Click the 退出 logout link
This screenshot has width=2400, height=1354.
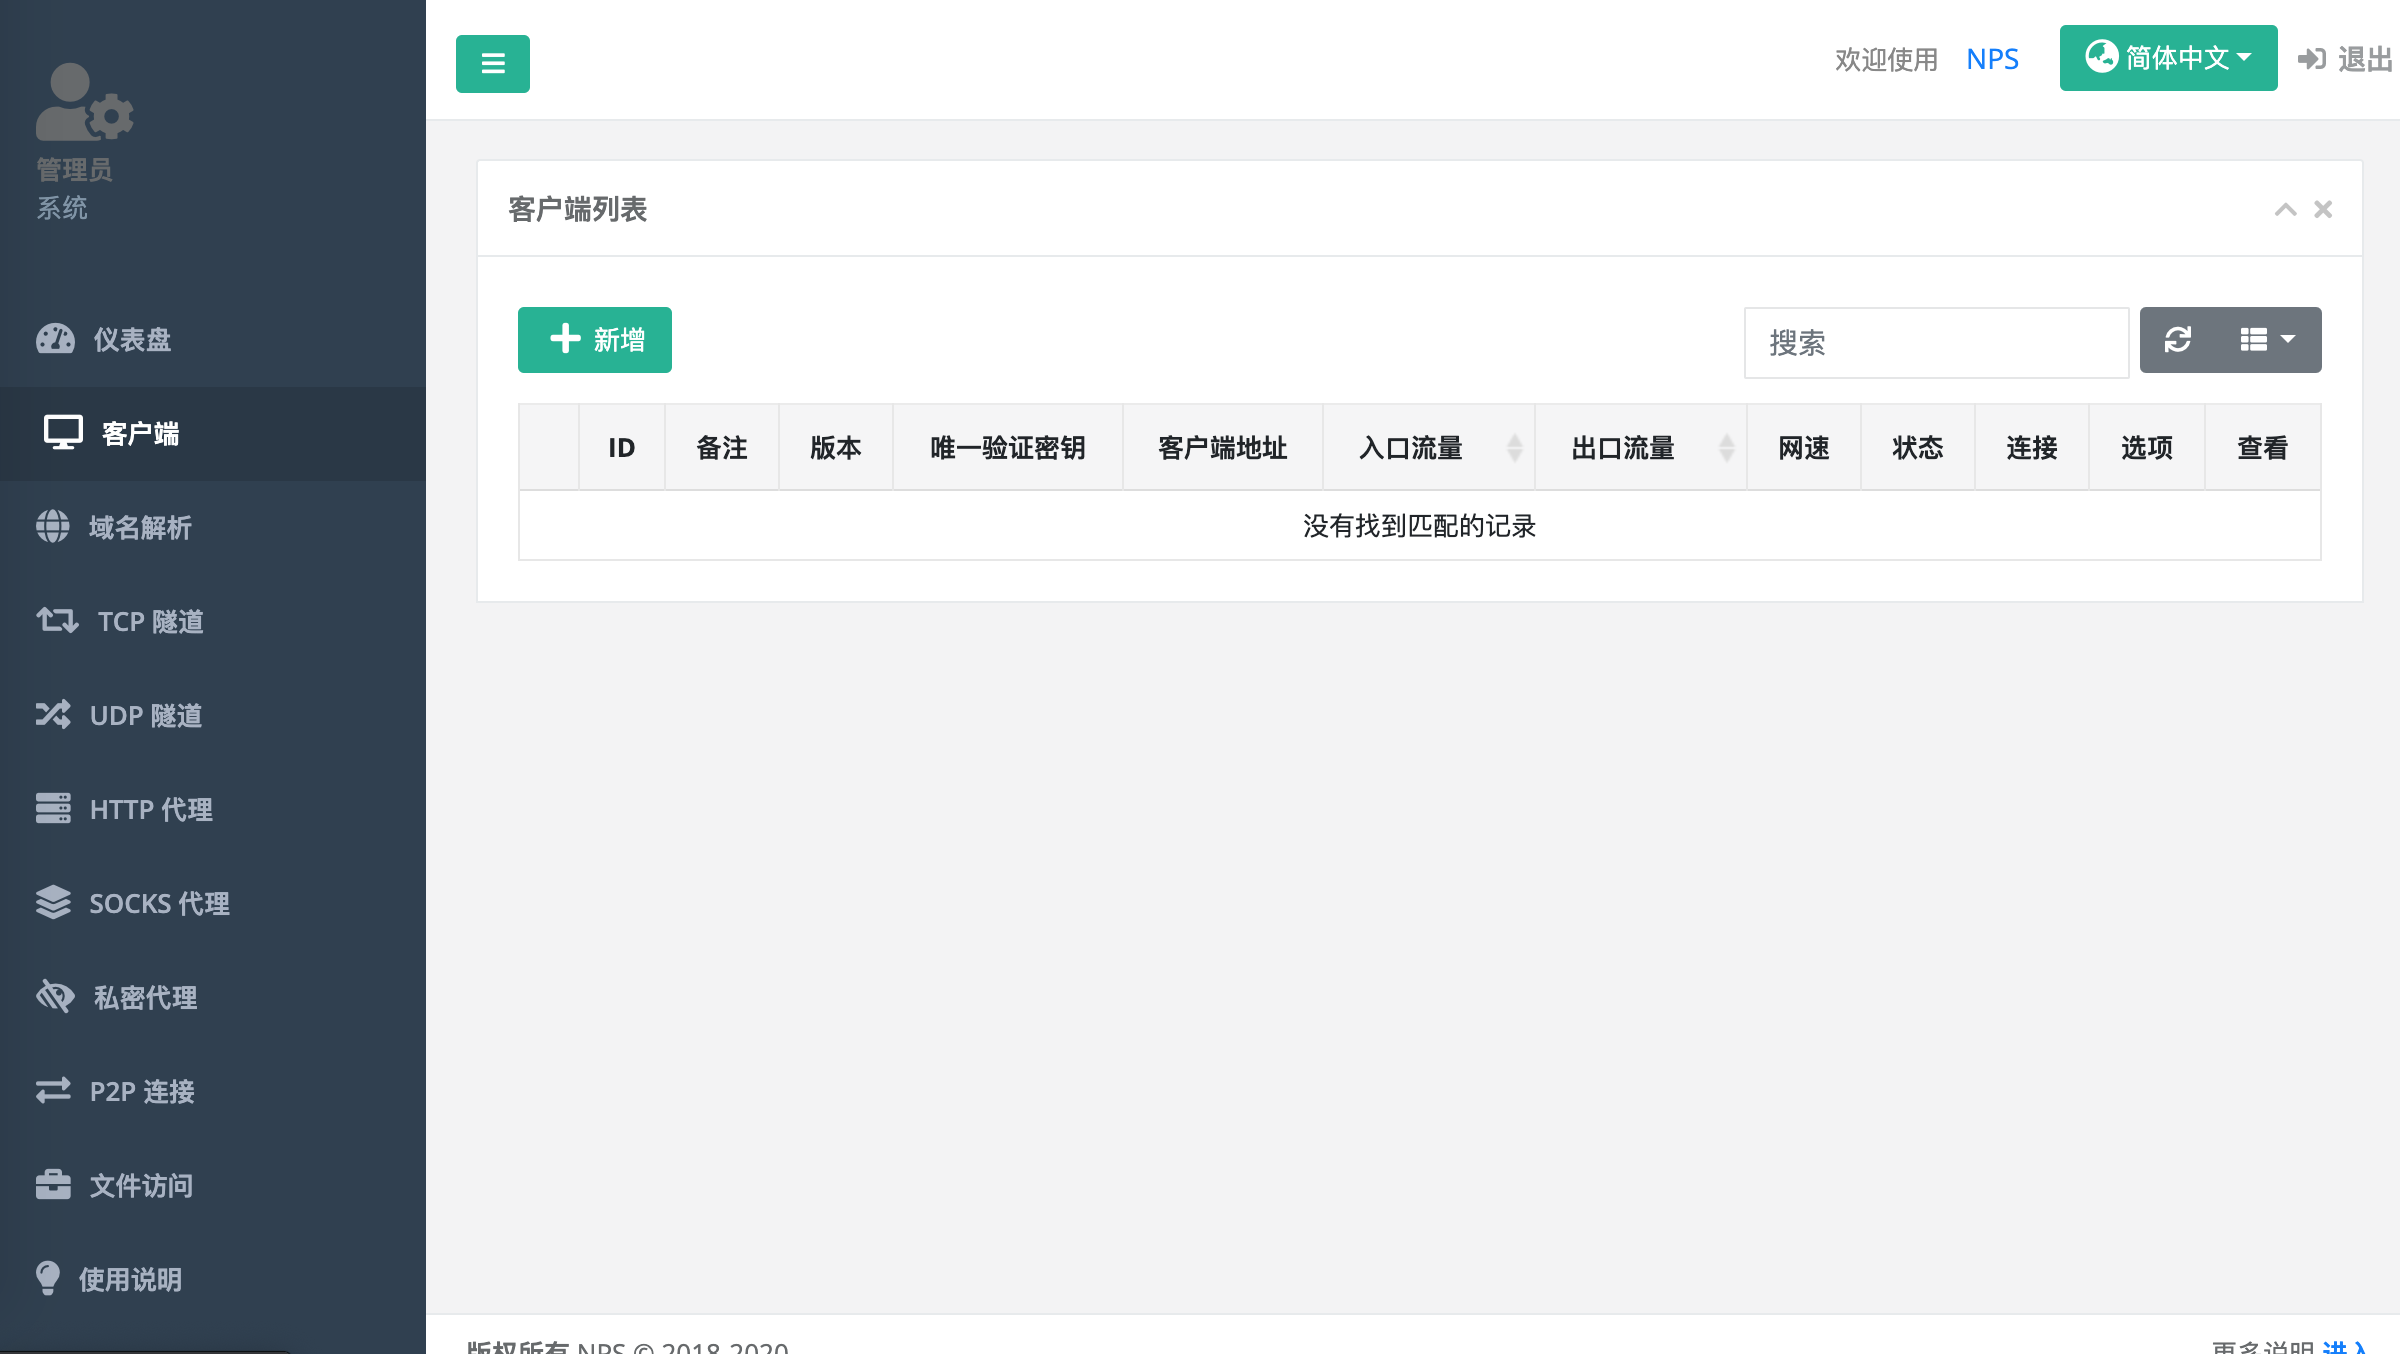click(x=2346, y=60)
